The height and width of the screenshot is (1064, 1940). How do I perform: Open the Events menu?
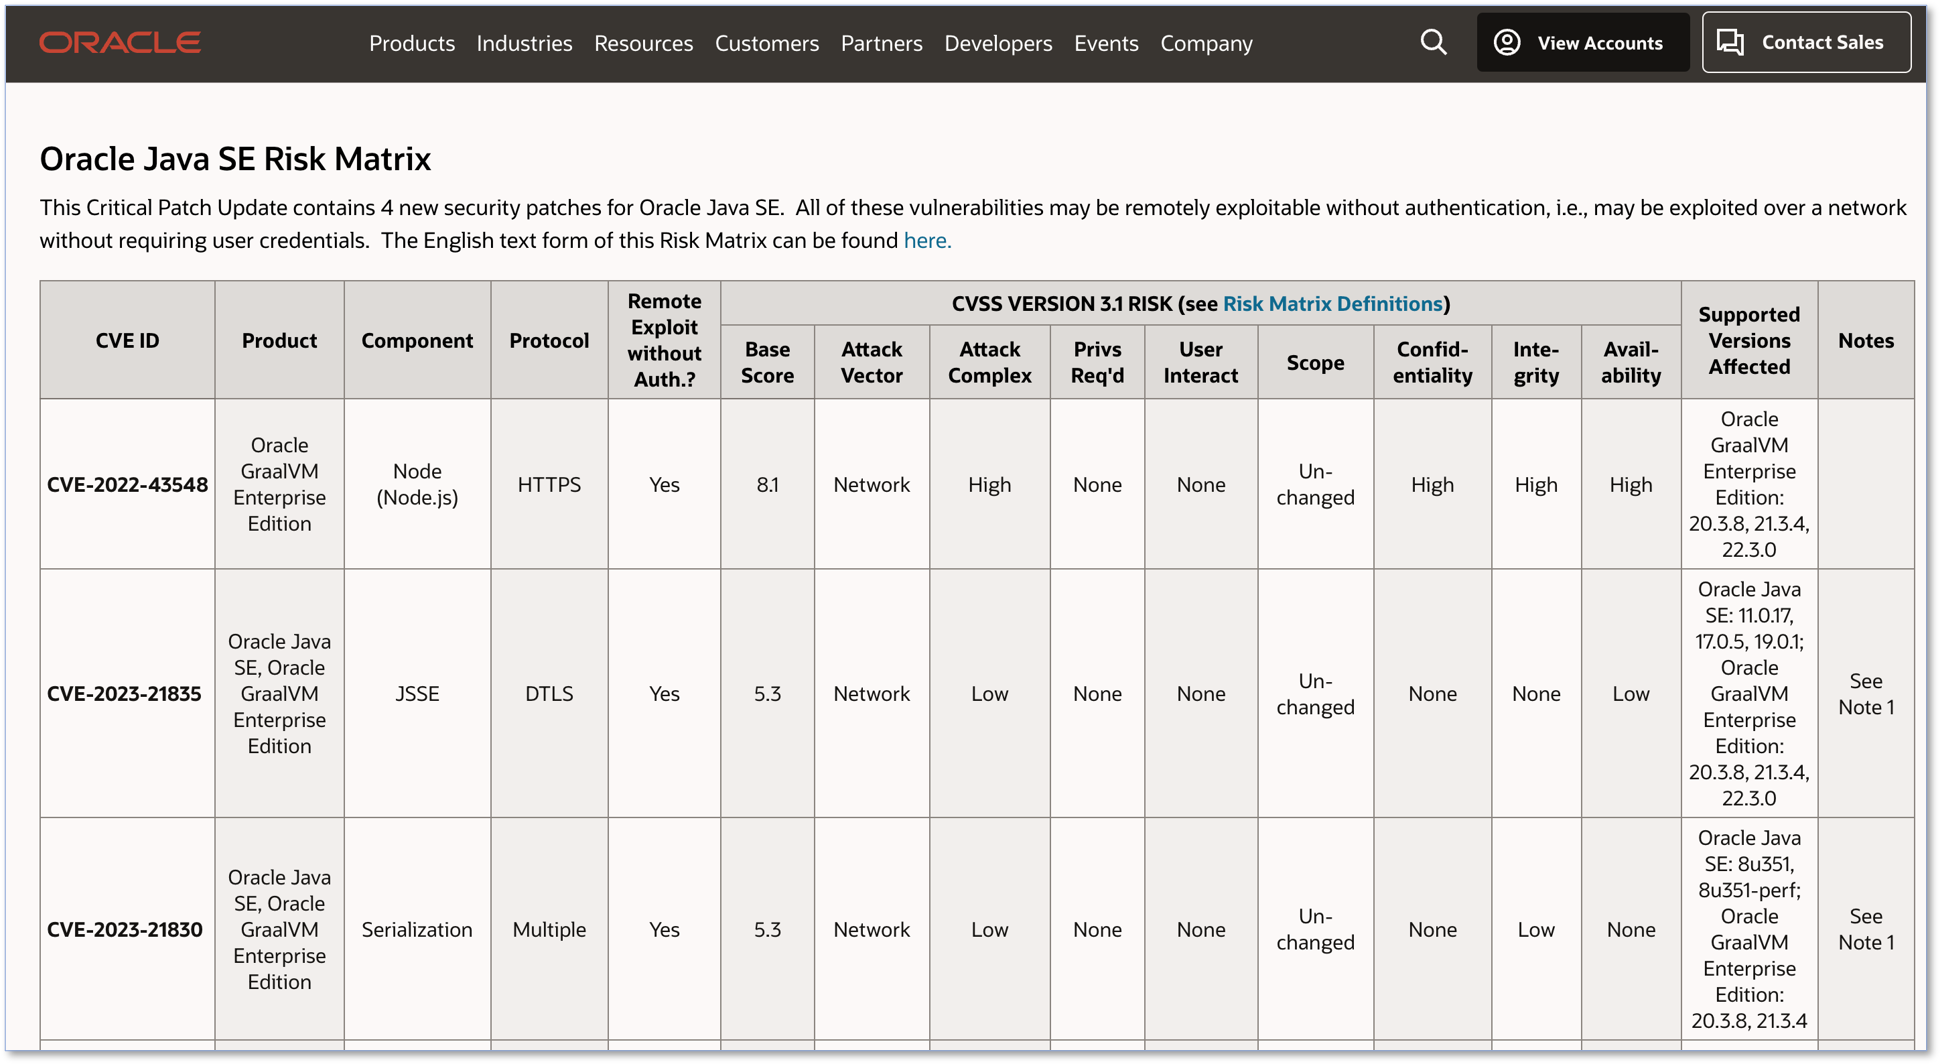coord(1106,43)
